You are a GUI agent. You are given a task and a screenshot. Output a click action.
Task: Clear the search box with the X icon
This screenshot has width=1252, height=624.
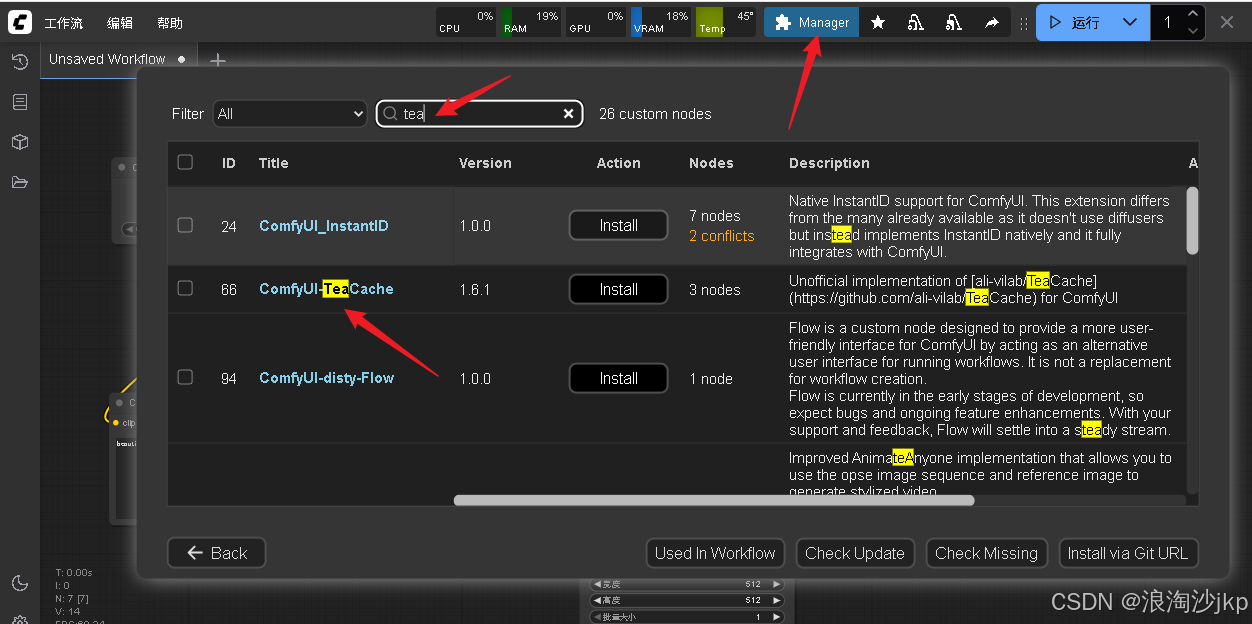click(568, 114)
